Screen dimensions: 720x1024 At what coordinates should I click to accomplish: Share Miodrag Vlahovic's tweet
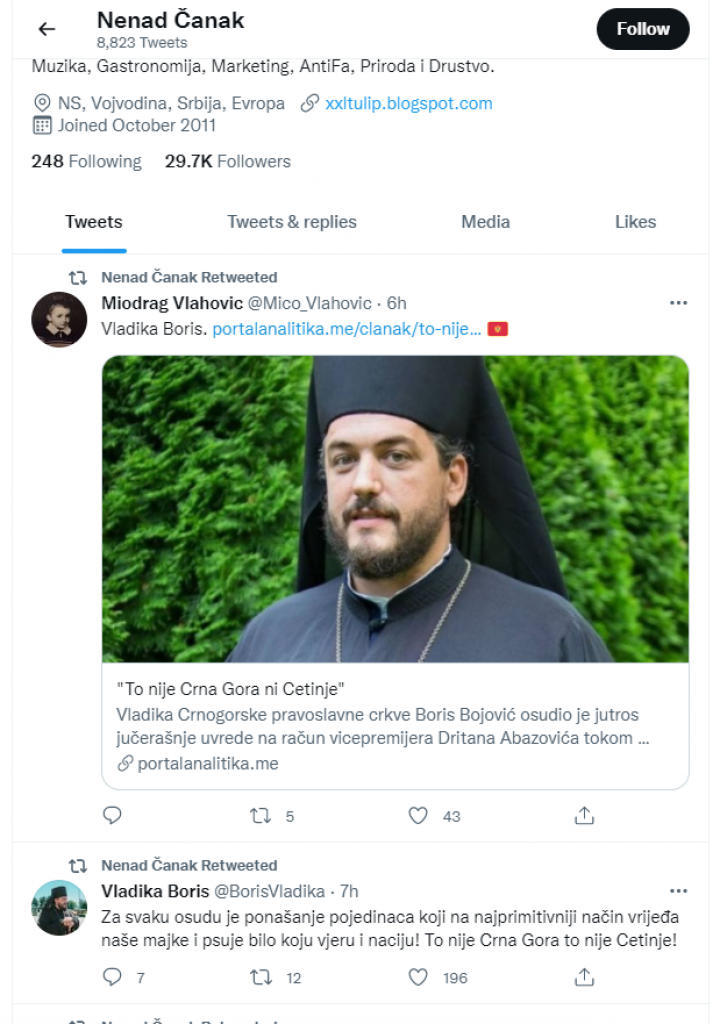[585, 816]
